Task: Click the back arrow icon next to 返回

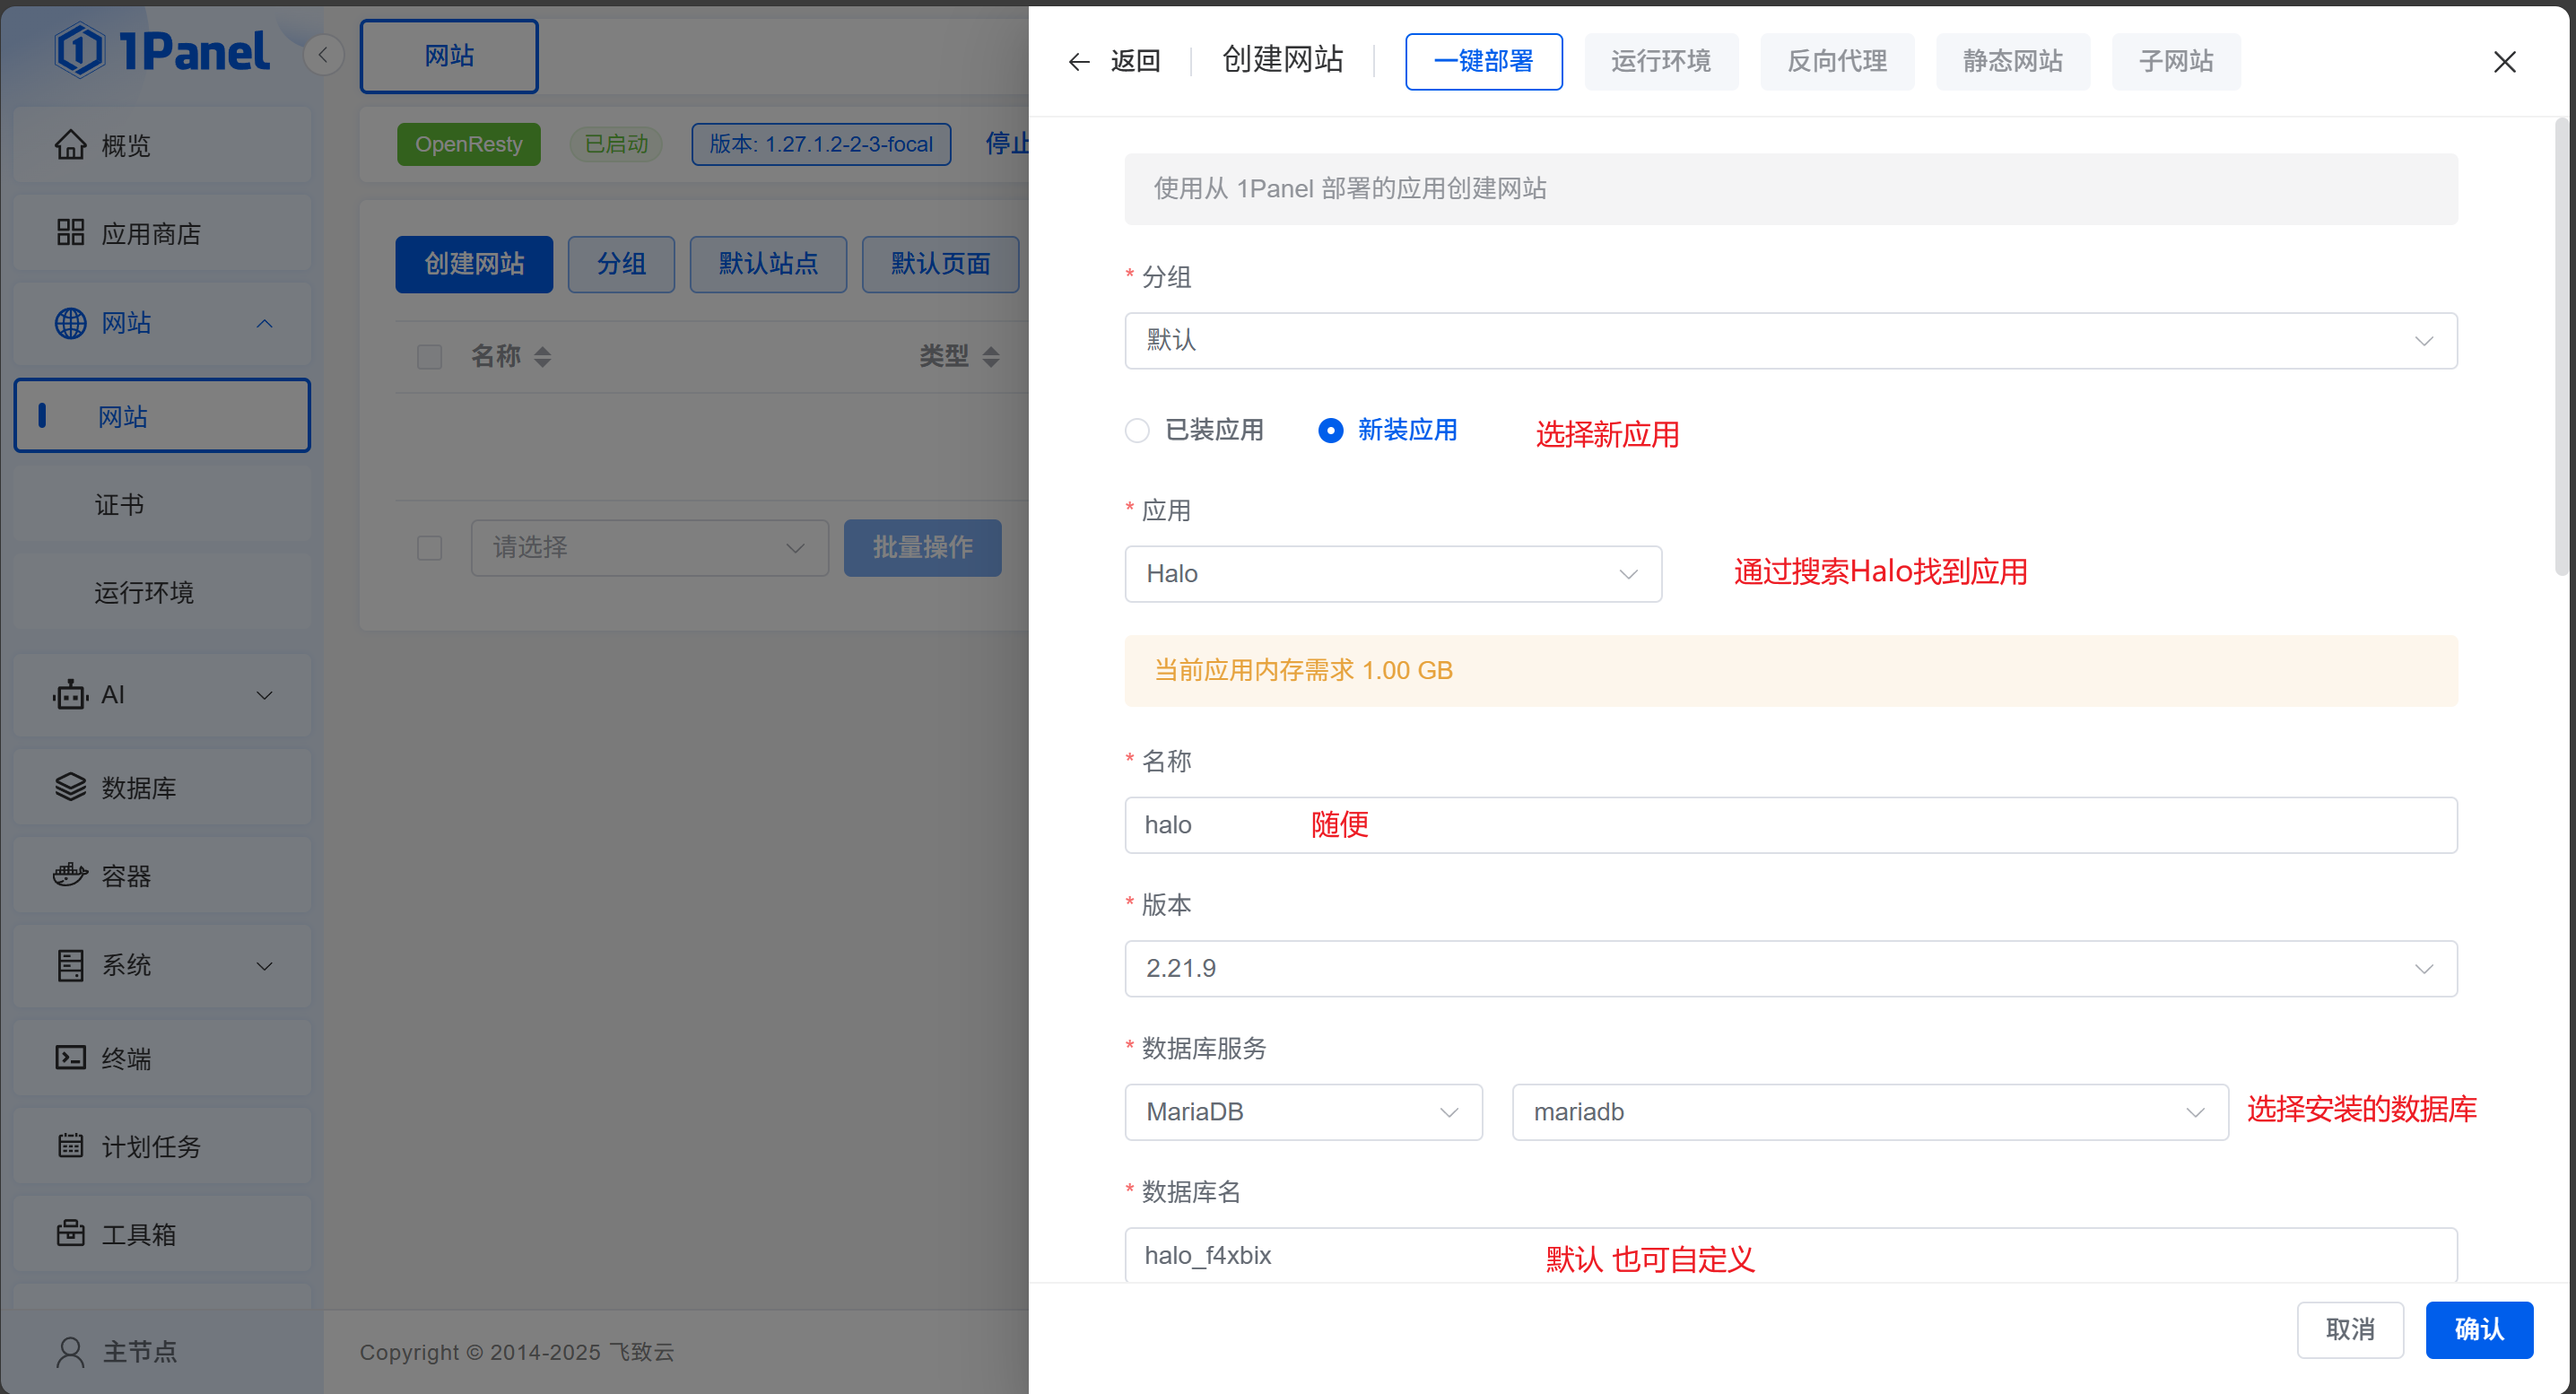Action: click(1078, 62)
